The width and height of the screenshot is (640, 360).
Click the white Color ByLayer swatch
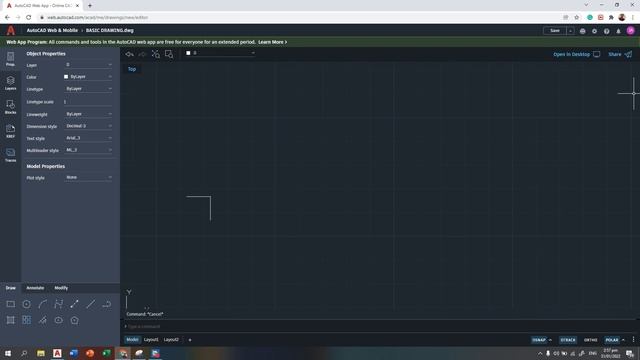(x=66, y=77)
